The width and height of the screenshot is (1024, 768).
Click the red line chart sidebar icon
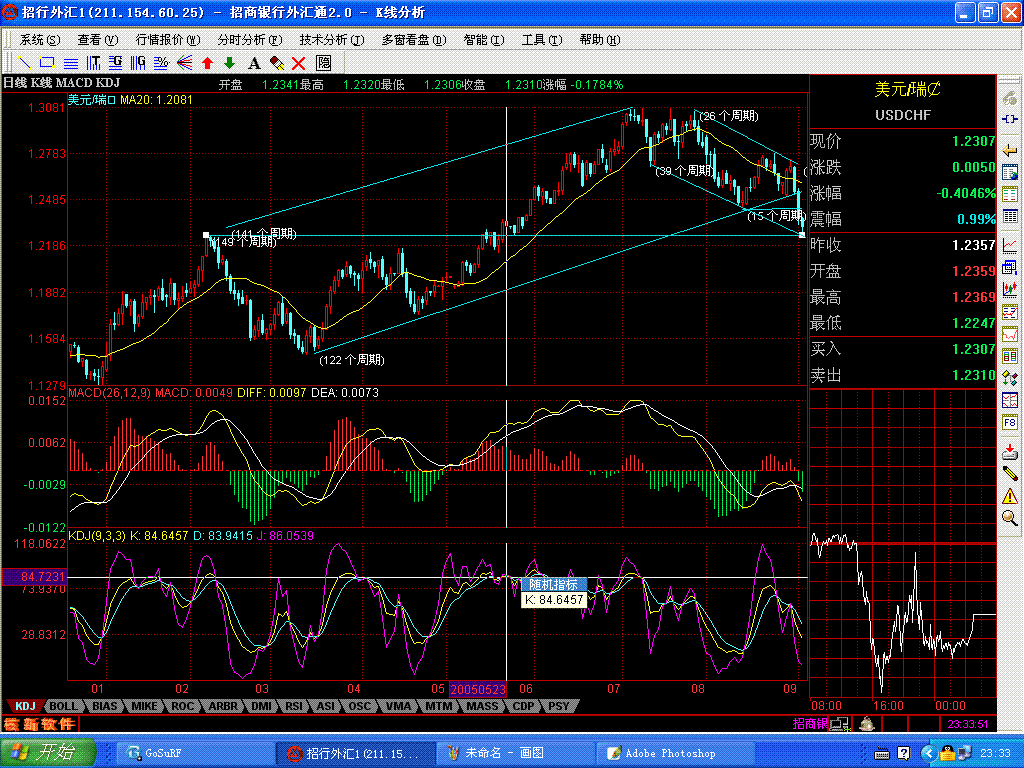click(x=1010, y=246)
